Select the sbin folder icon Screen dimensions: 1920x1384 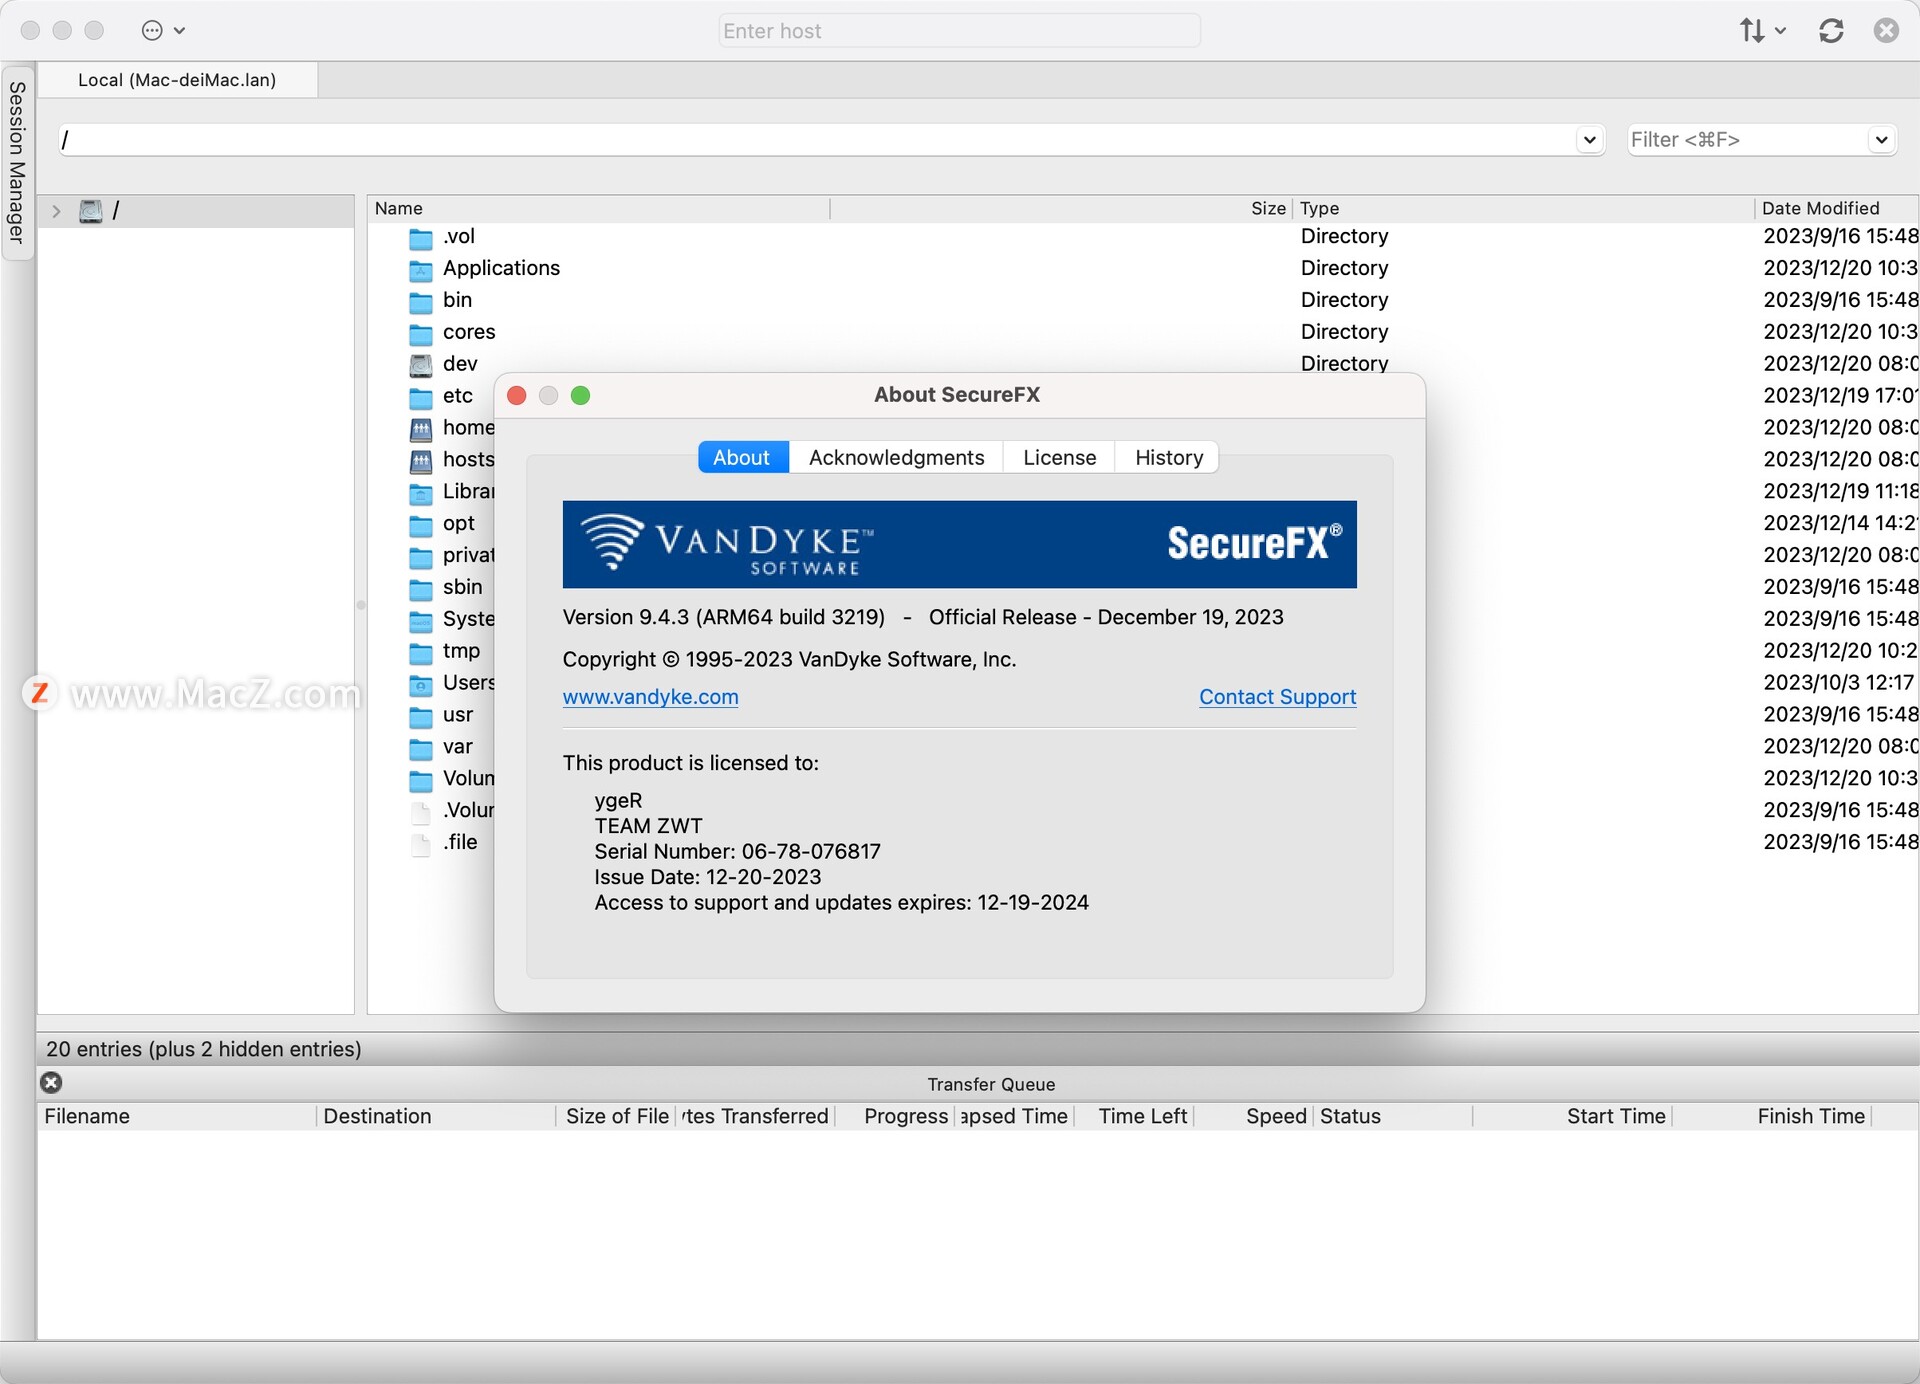[421, 589]
